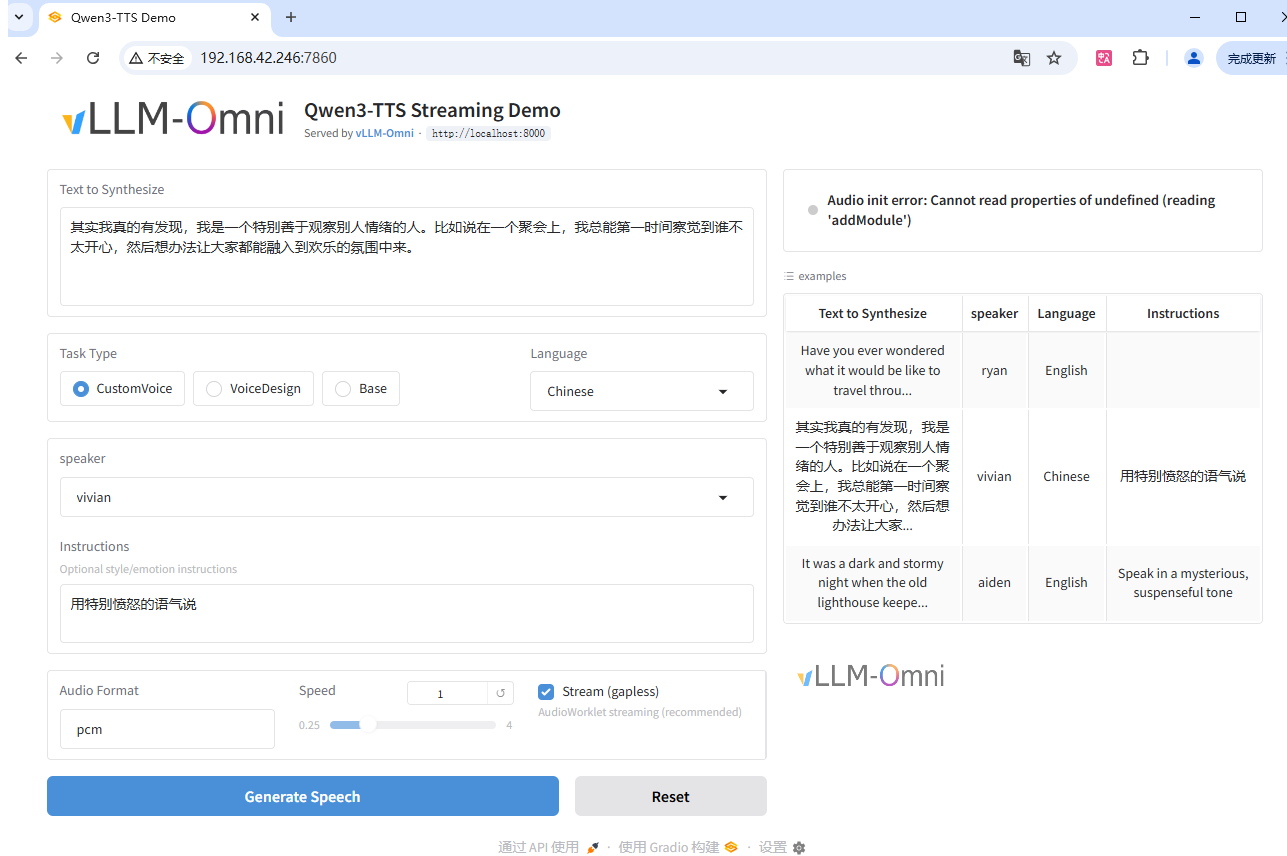Click into the Text to Synthesize textbox

point(406,256)
